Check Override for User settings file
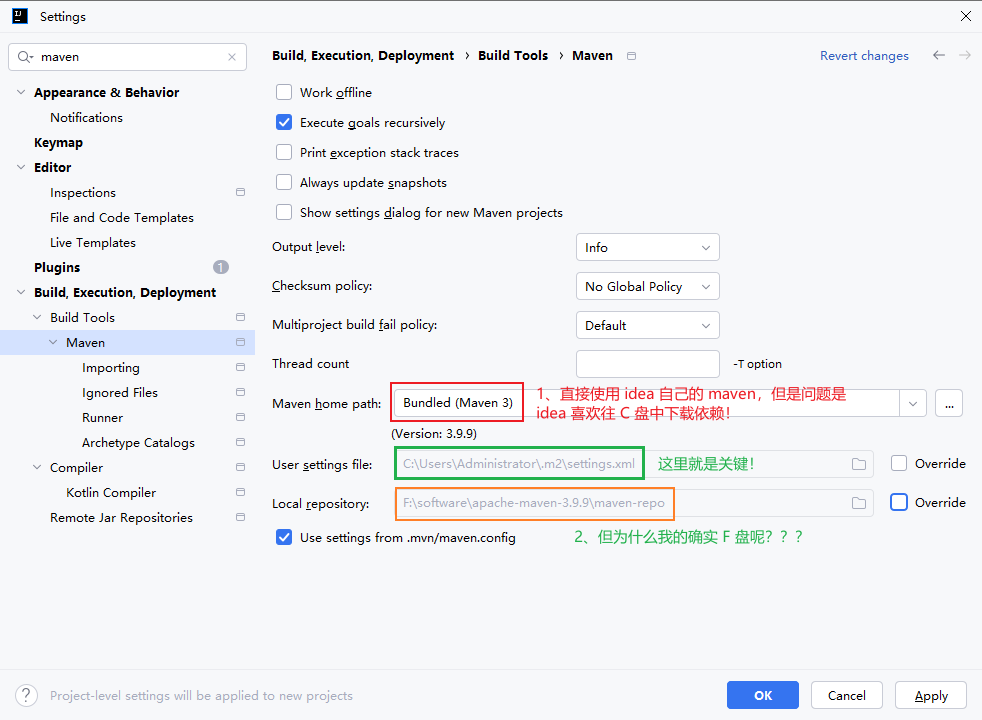The height and width of the screenshot is (720, 982). tap(899, 463)
